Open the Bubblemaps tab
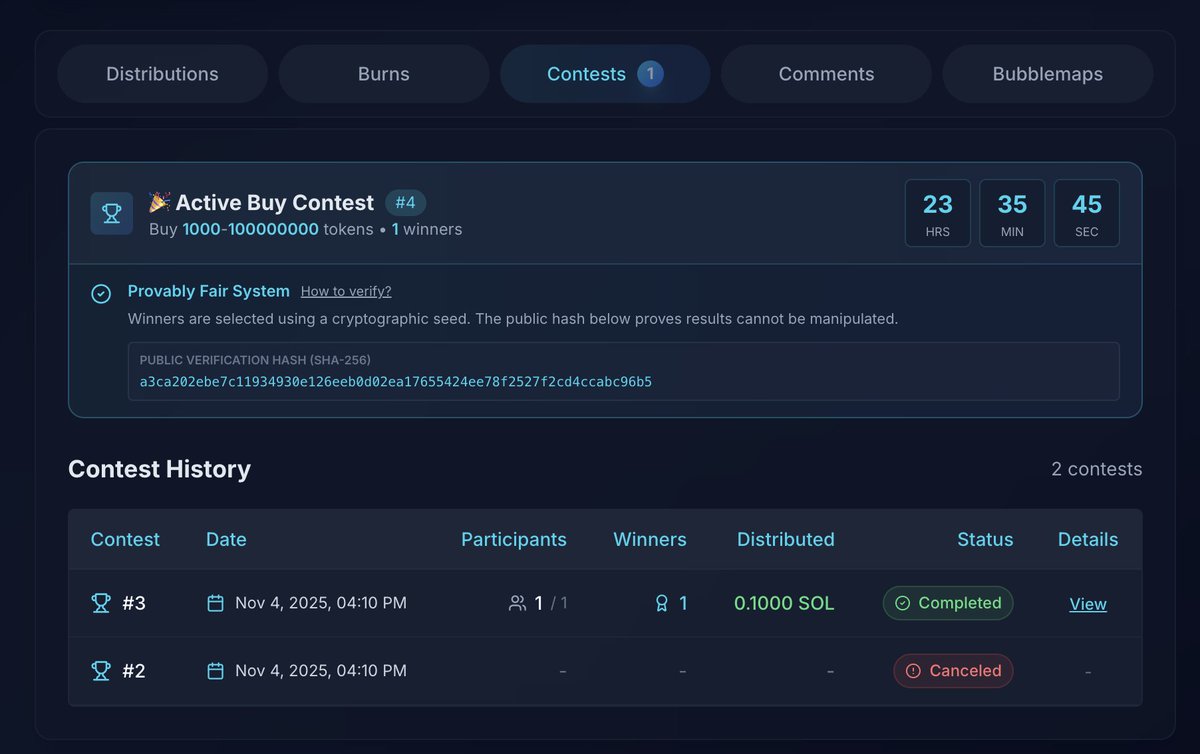Viewport: 1200px width, 754px height. [1047, 73]
